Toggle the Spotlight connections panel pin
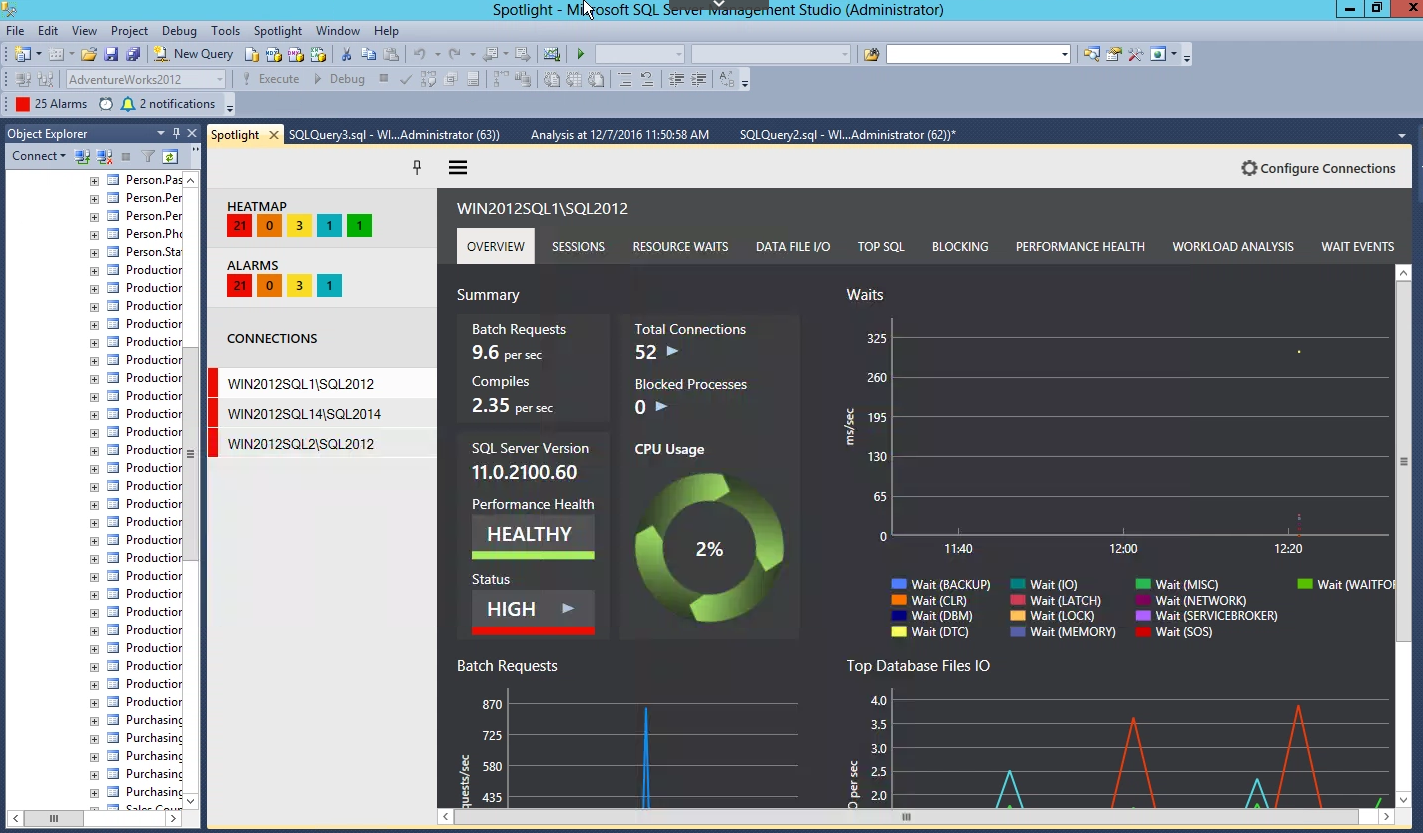Viewport: 1423px width, 833px height. pyautogui.click(x=417, y=168)
